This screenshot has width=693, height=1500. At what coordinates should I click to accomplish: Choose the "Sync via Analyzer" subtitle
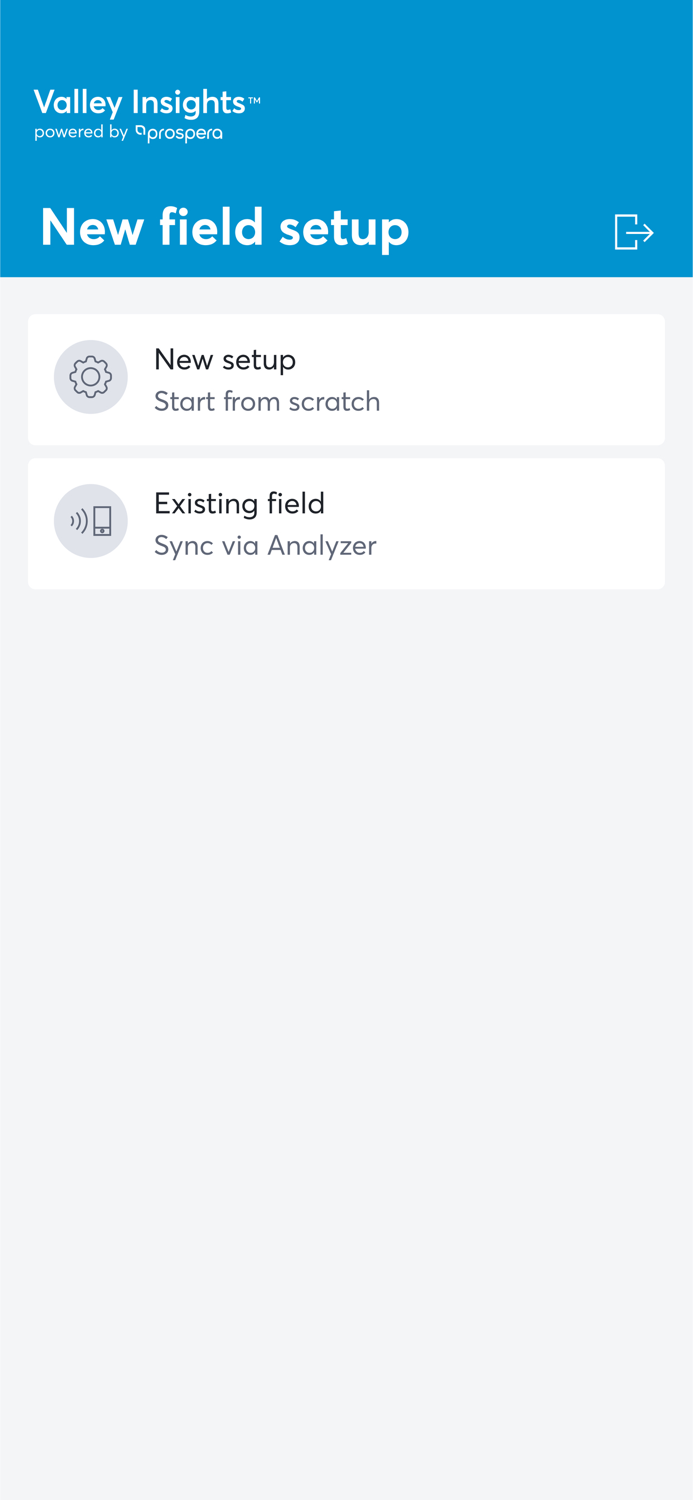coord(265,546)
